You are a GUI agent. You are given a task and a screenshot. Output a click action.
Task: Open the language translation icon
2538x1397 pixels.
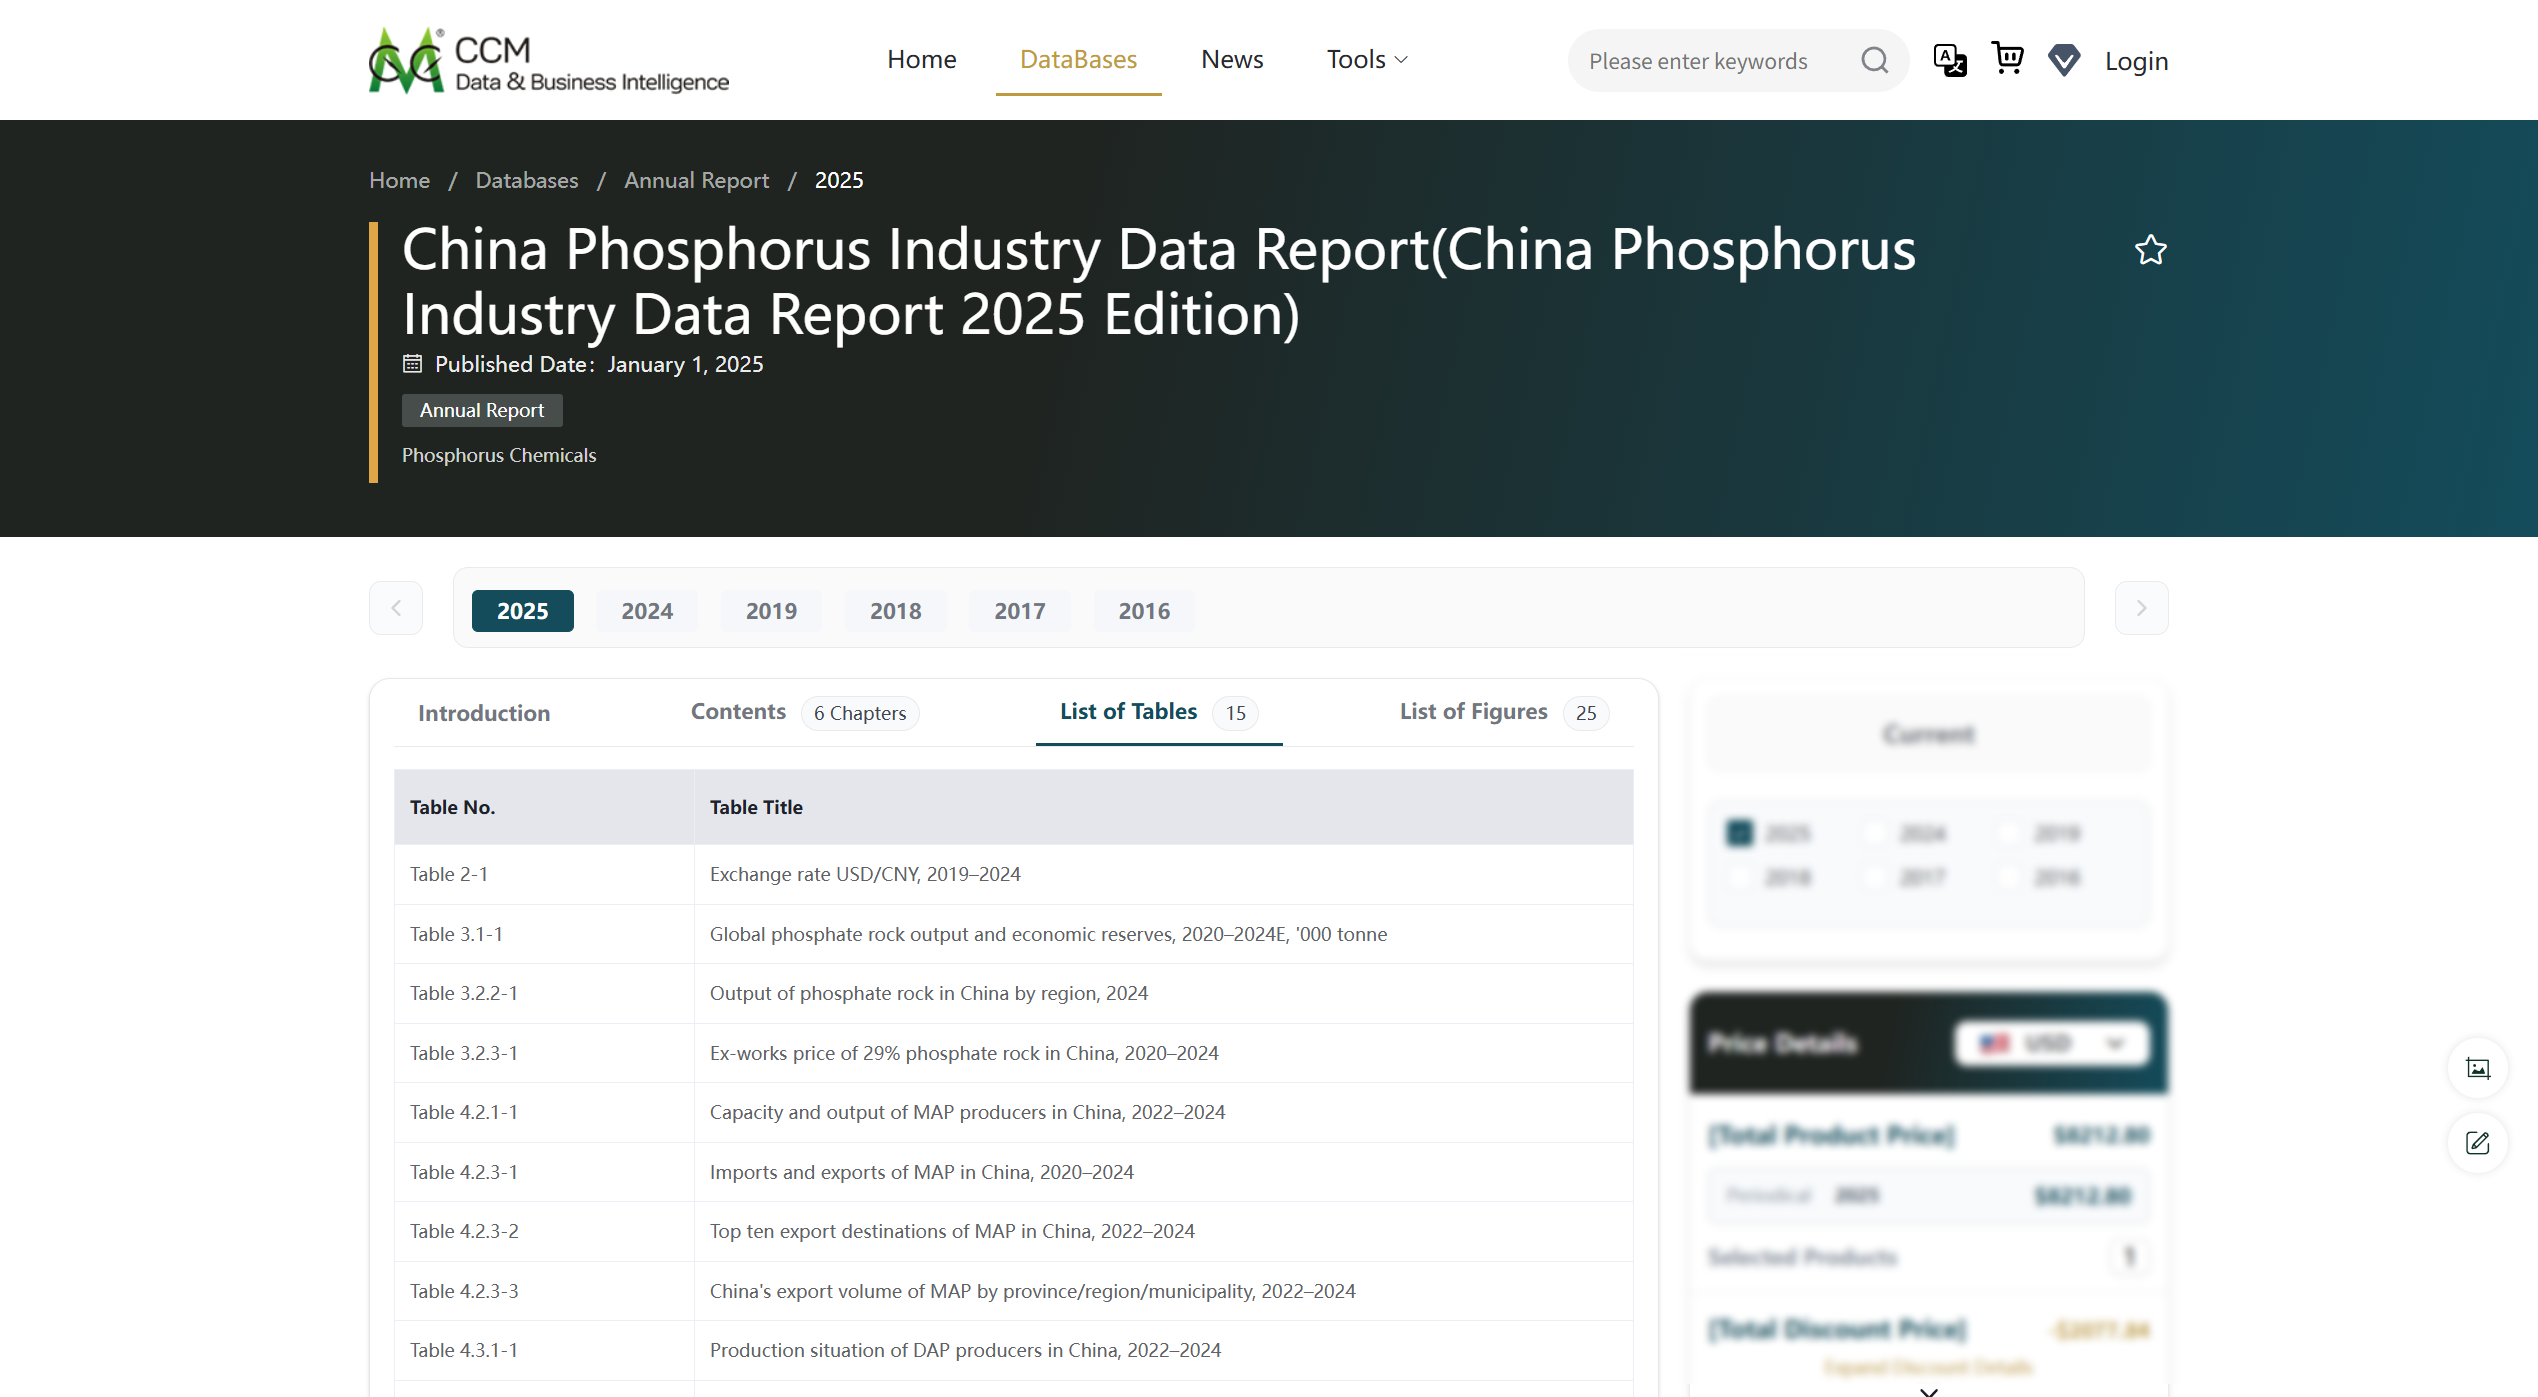point(1949,60)
